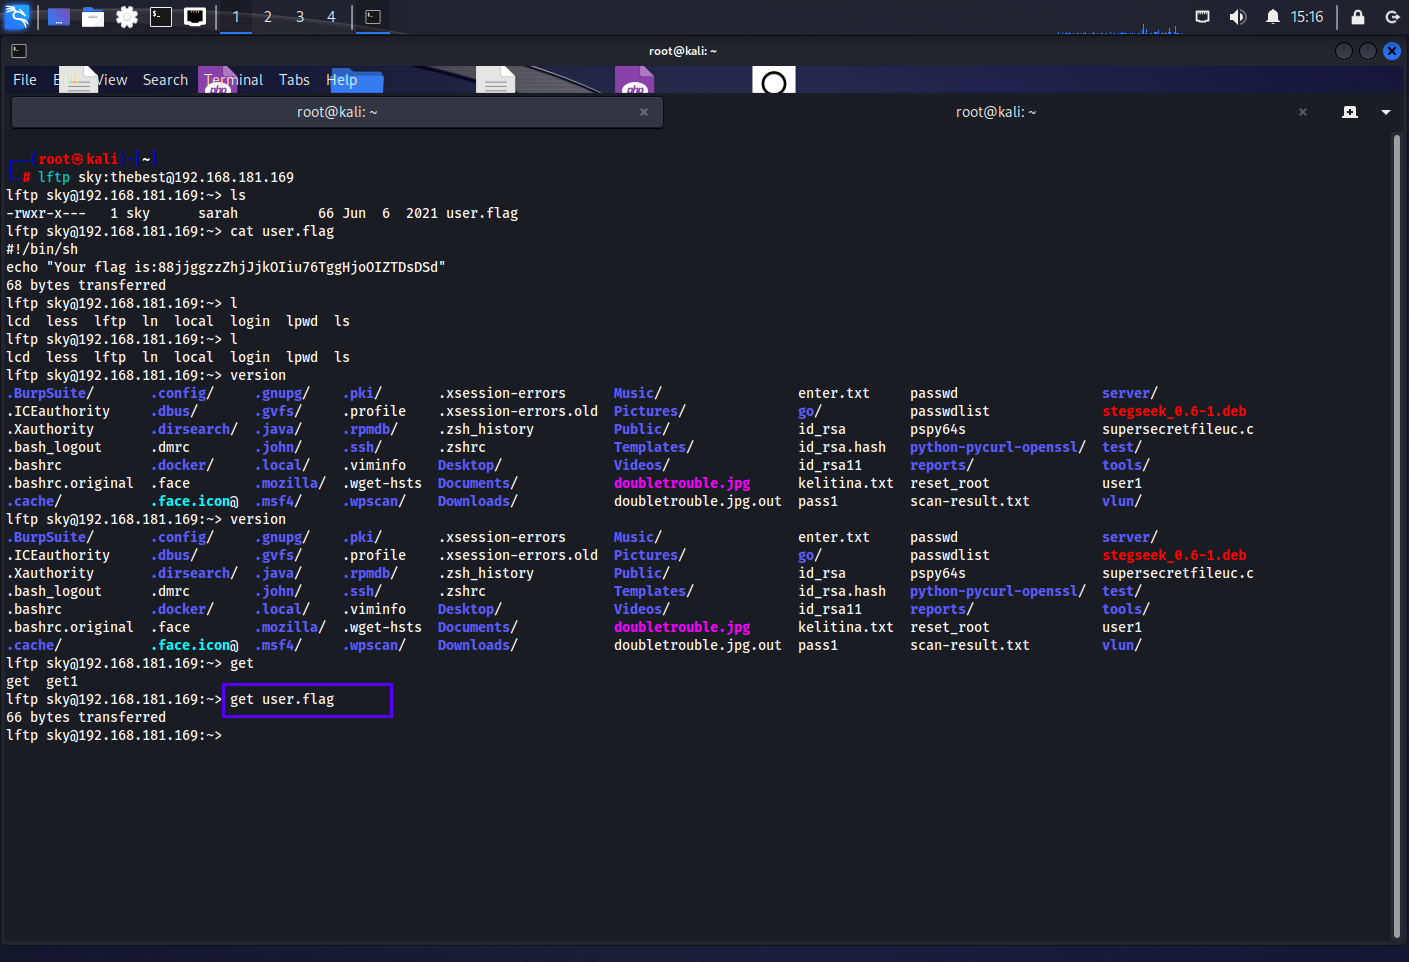Click the first doubletrouble.jpg filename
This screenshot has width=1409, height=962.
tap(682, 483)
